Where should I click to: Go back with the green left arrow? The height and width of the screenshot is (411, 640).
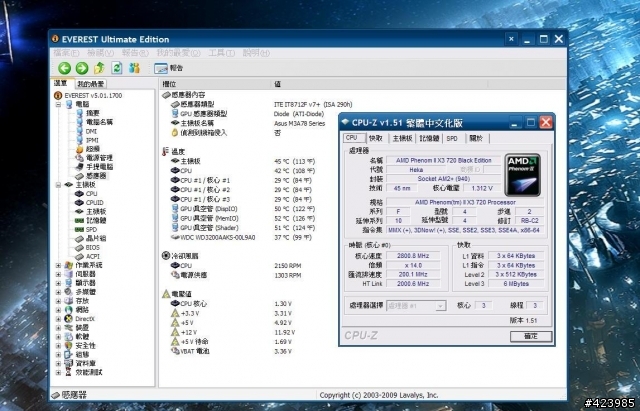pos(64,68)
